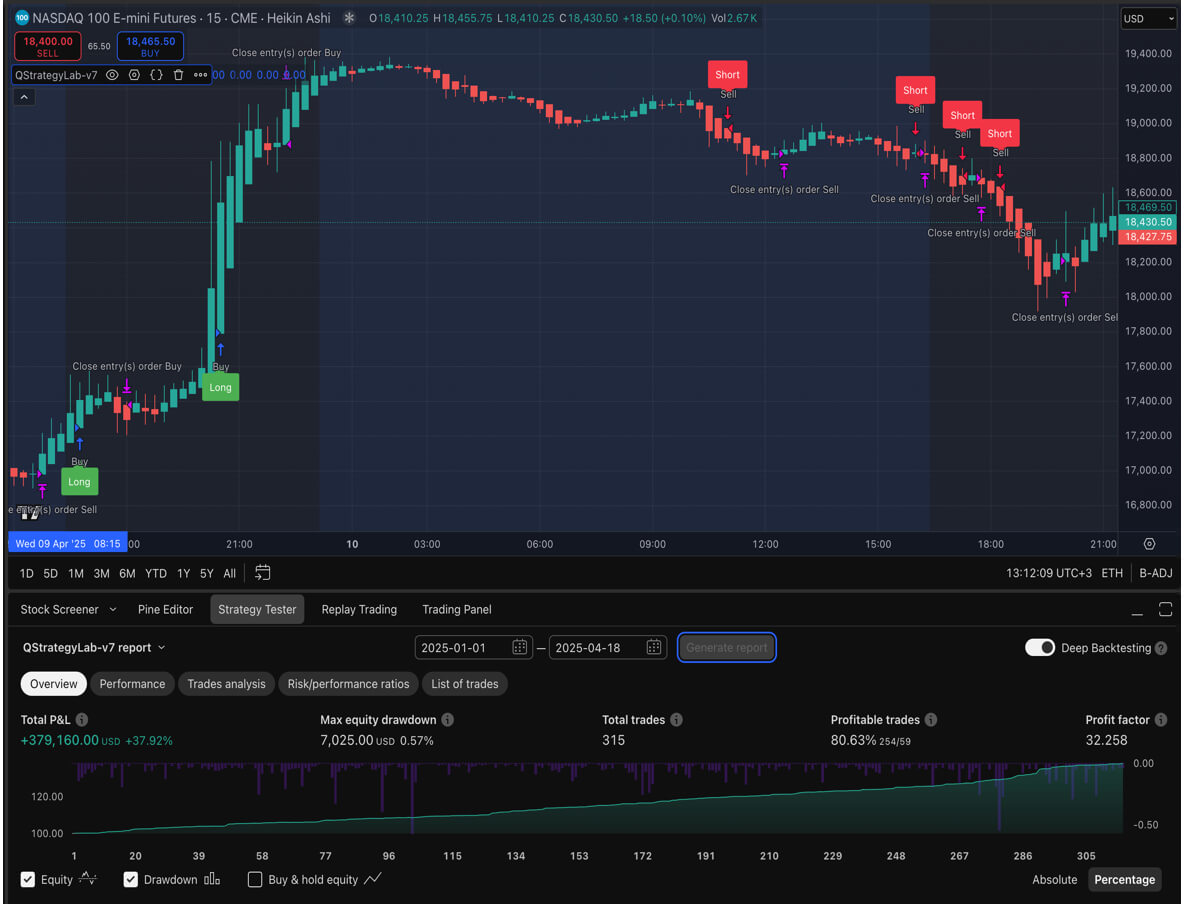Select the Trades analysis tab
Image resolution: width=1184 pixels, height=904 pixels.
[x=227, y=683]
